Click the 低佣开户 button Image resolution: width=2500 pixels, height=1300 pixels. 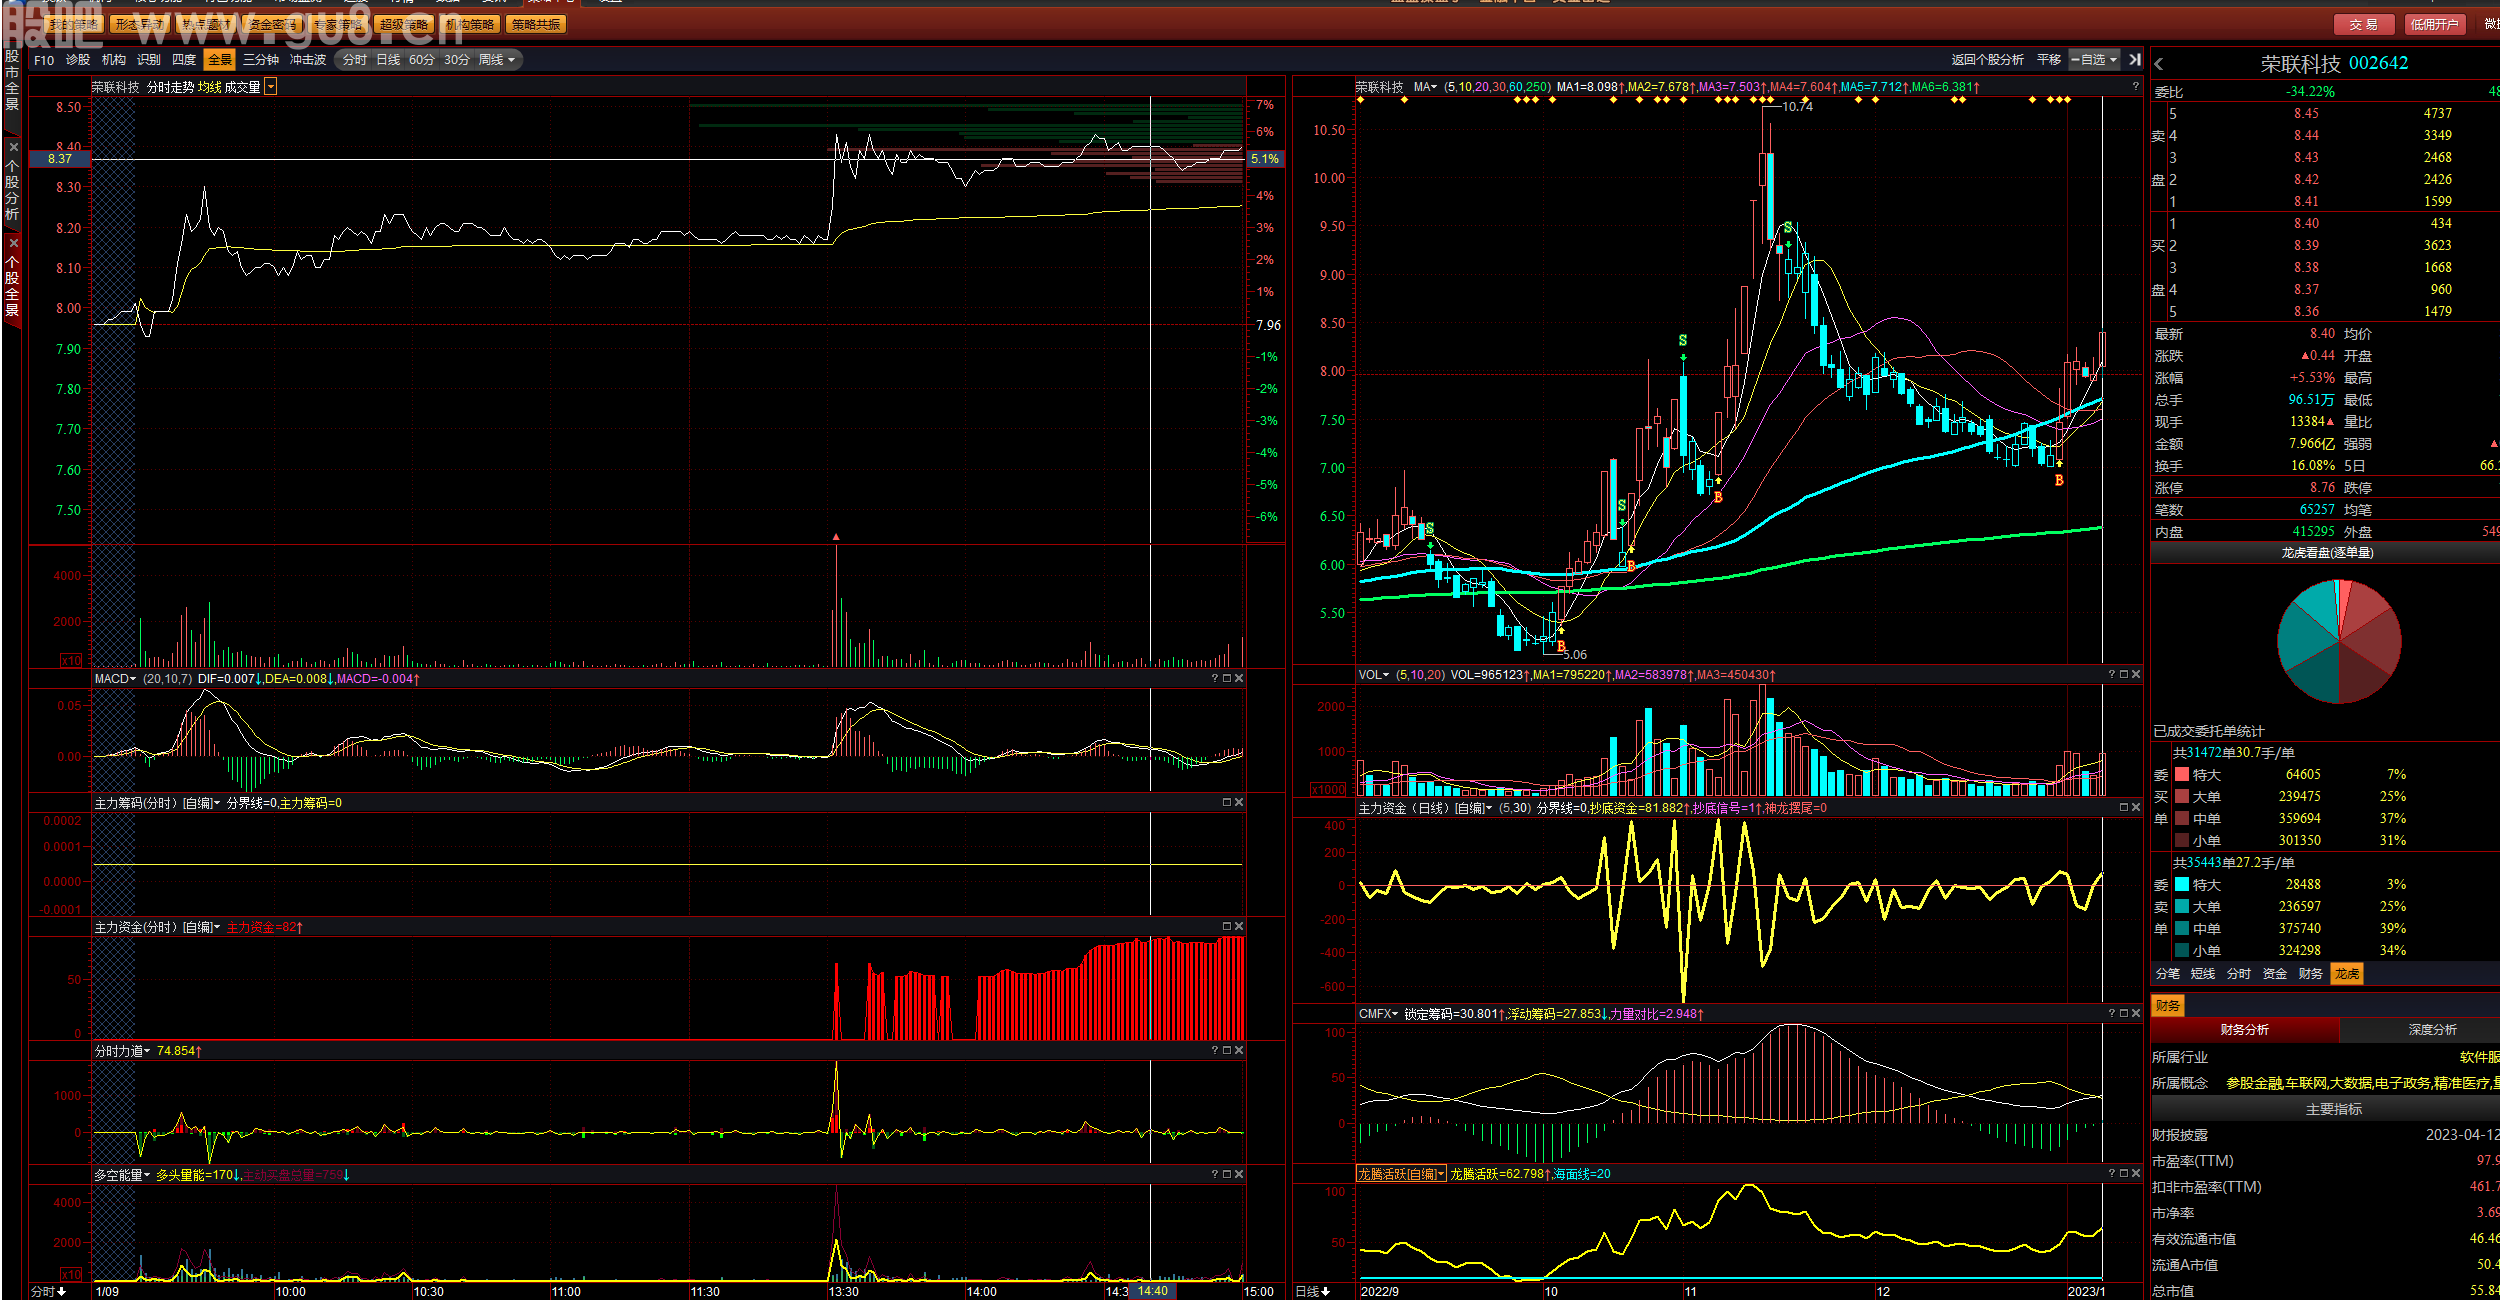tap(2434, 24)
